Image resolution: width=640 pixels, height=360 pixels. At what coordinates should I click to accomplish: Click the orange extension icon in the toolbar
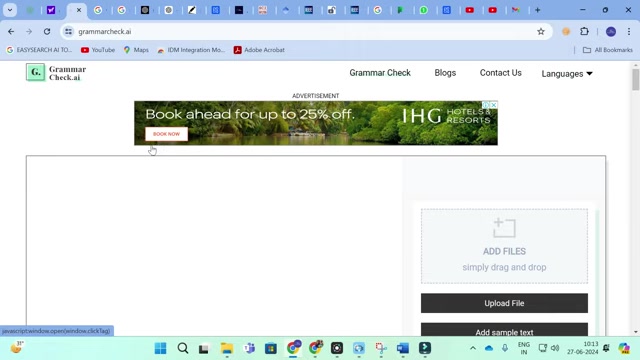tap(566, 31)
